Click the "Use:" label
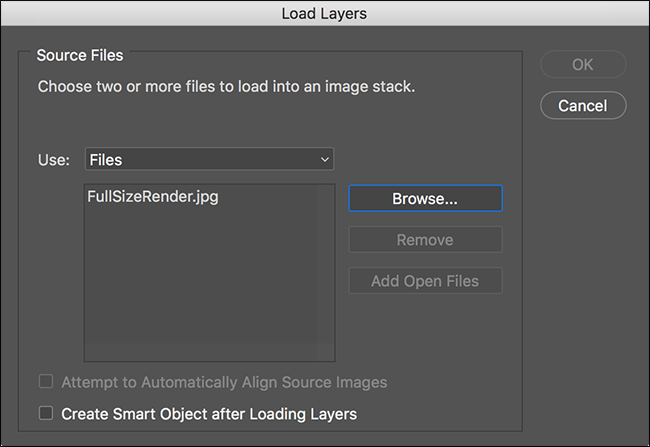The height and width of the screenshot is (447, 650). (x=53, y=159)
